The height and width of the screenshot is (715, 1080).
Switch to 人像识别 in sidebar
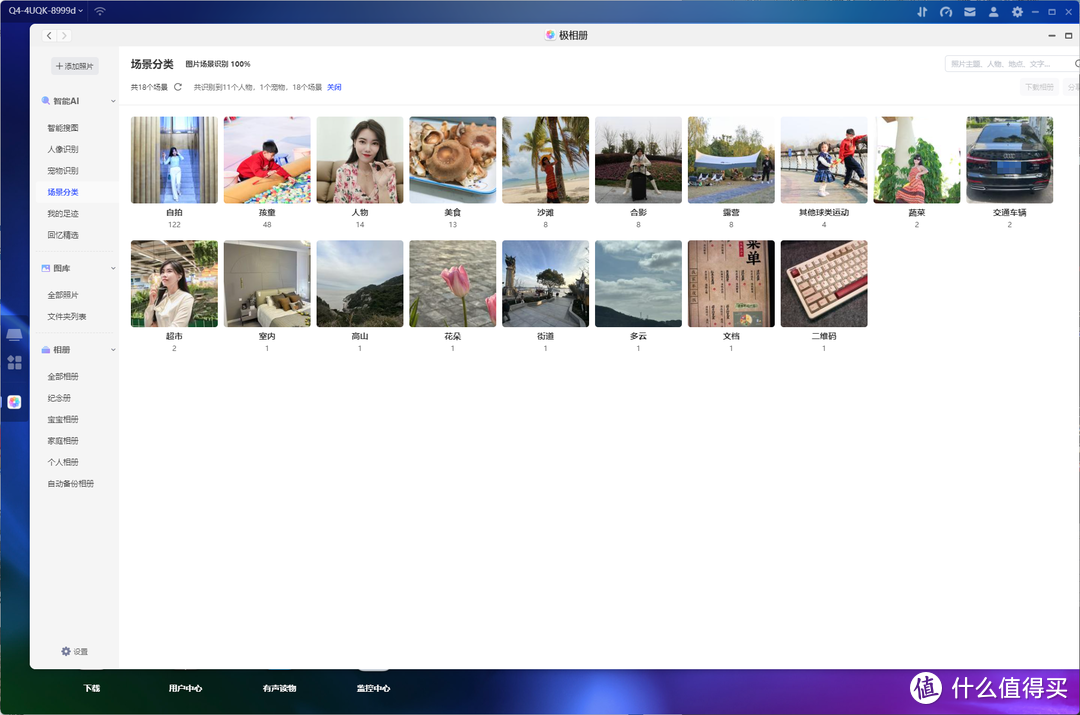(x=62, y=149)
